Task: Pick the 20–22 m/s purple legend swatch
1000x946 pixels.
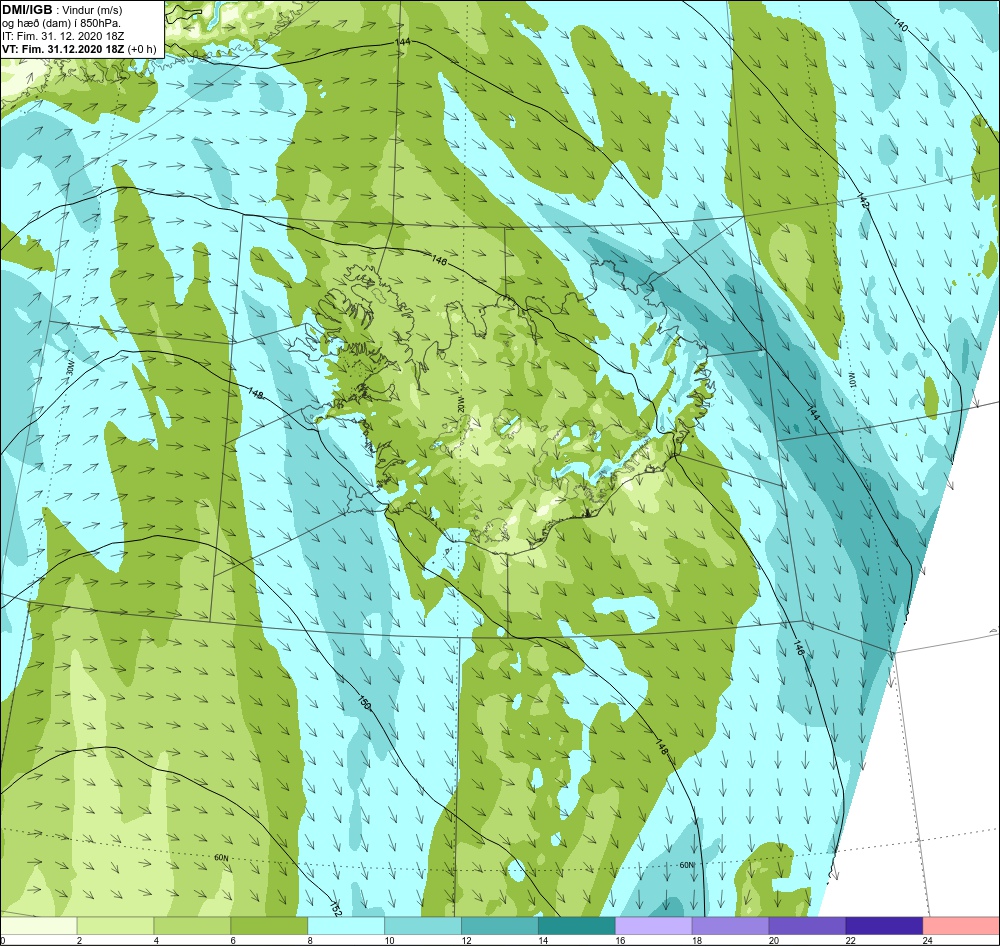Action: click(807, 925)
